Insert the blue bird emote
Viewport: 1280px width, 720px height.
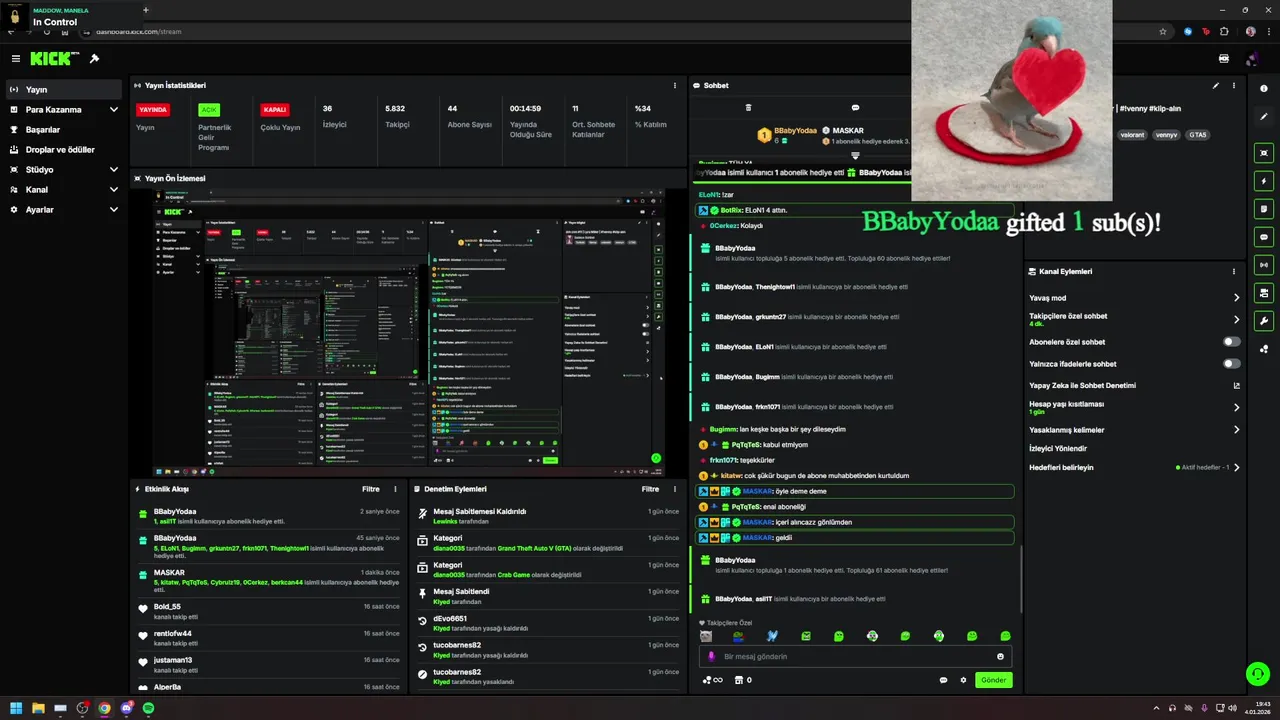click(x=772, y=636)
